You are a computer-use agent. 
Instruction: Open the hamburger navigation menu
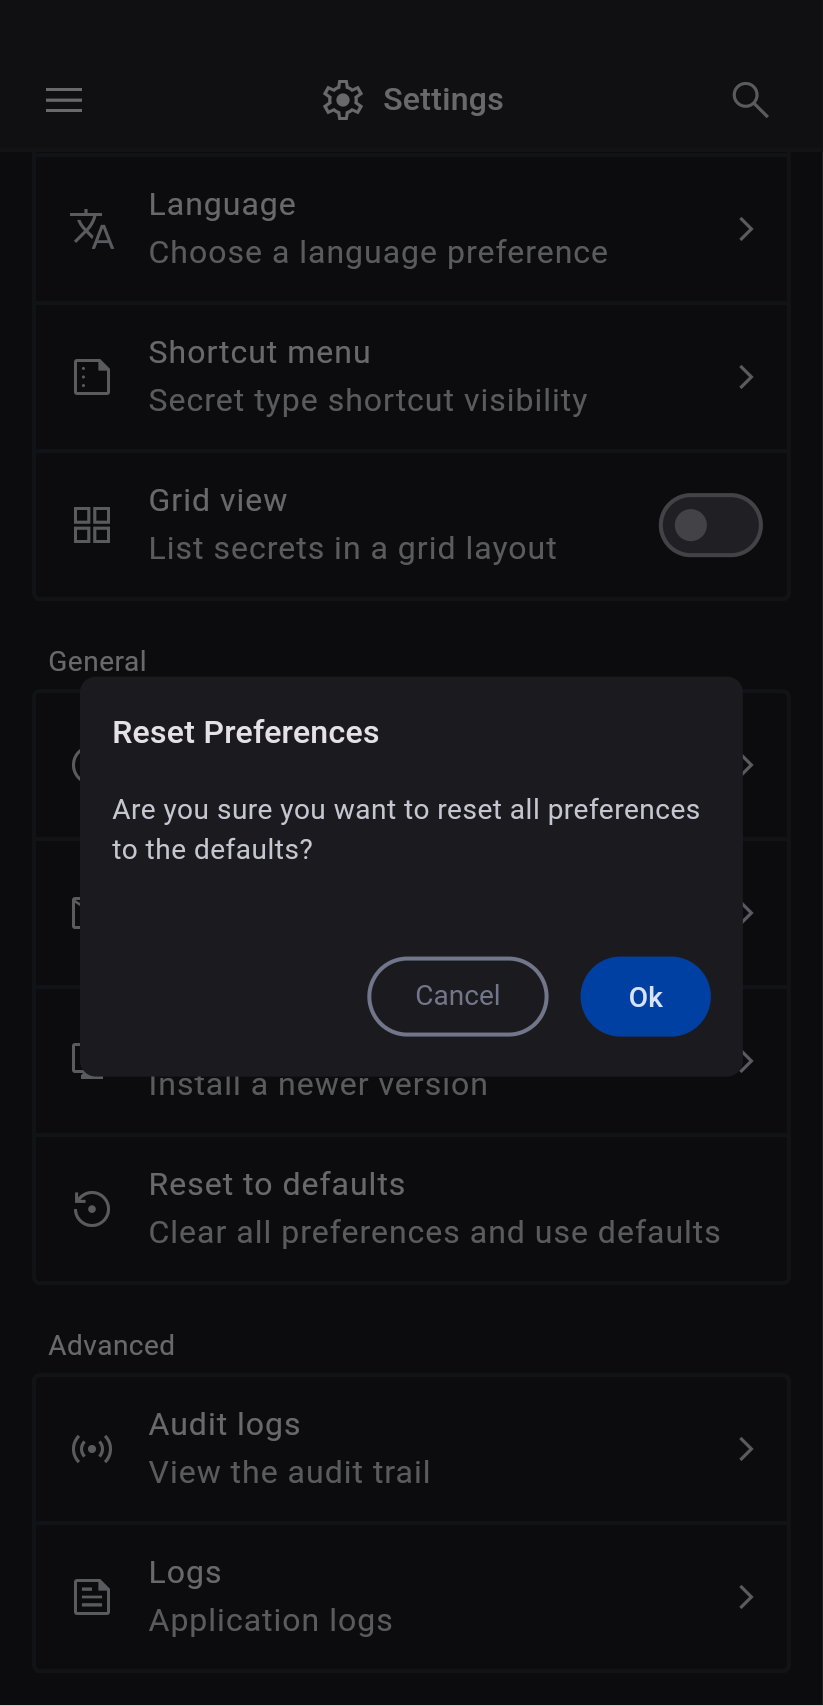(64, 100)
